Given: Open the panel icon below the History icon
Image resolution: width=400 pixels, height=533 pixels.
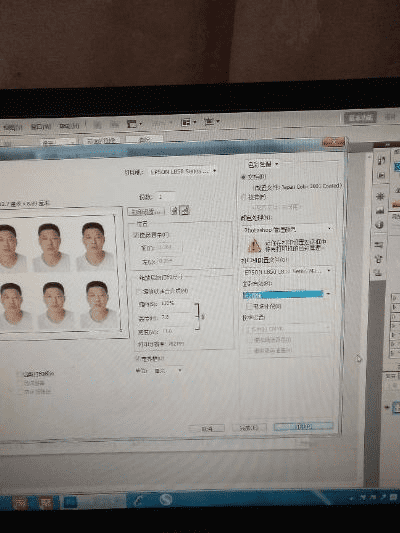Looking at the screenshot, I should coord(381,175).
